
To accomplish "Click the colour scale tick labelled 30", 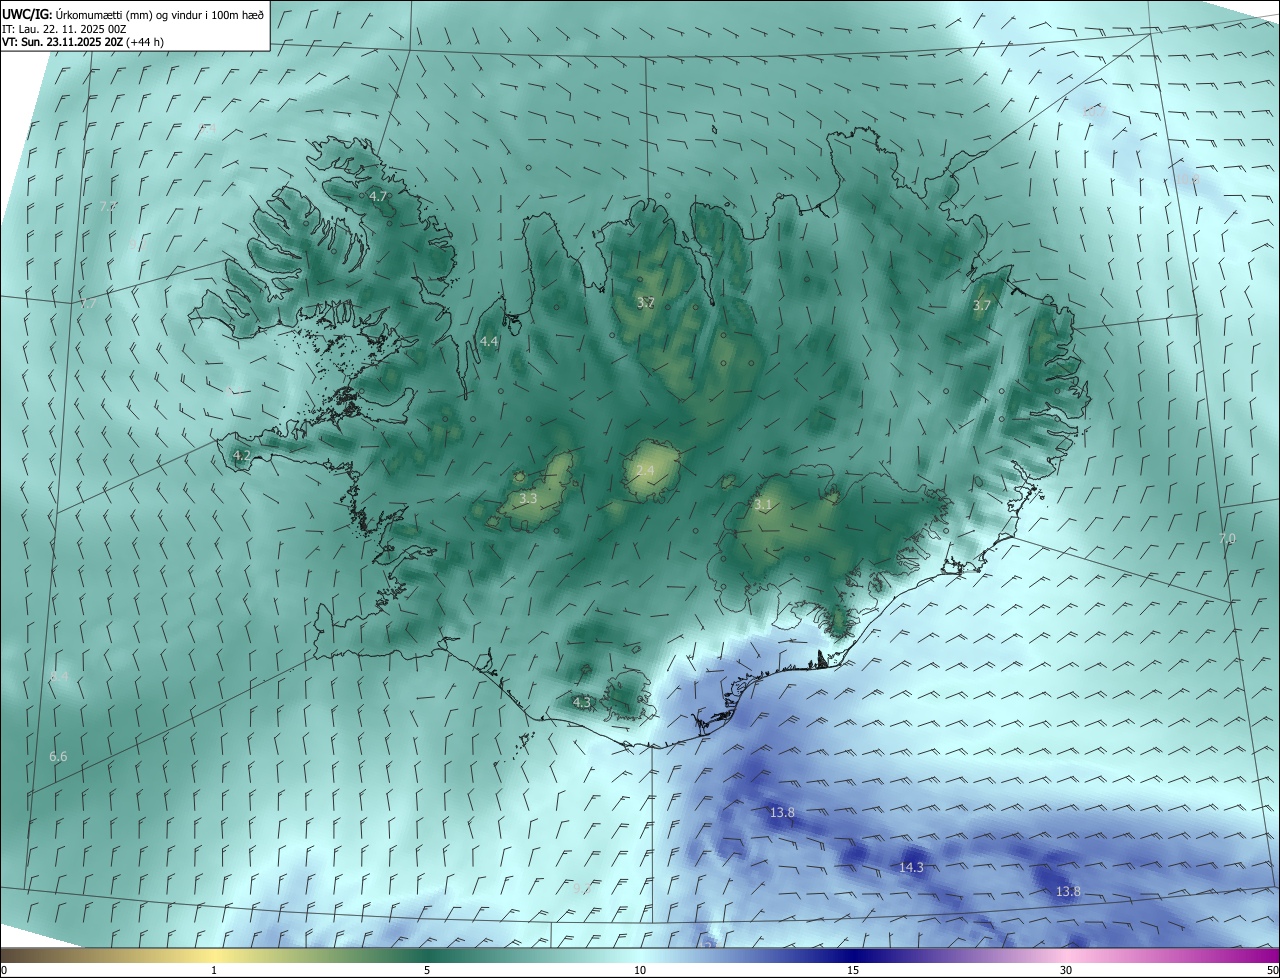I will click(1066, 970).
